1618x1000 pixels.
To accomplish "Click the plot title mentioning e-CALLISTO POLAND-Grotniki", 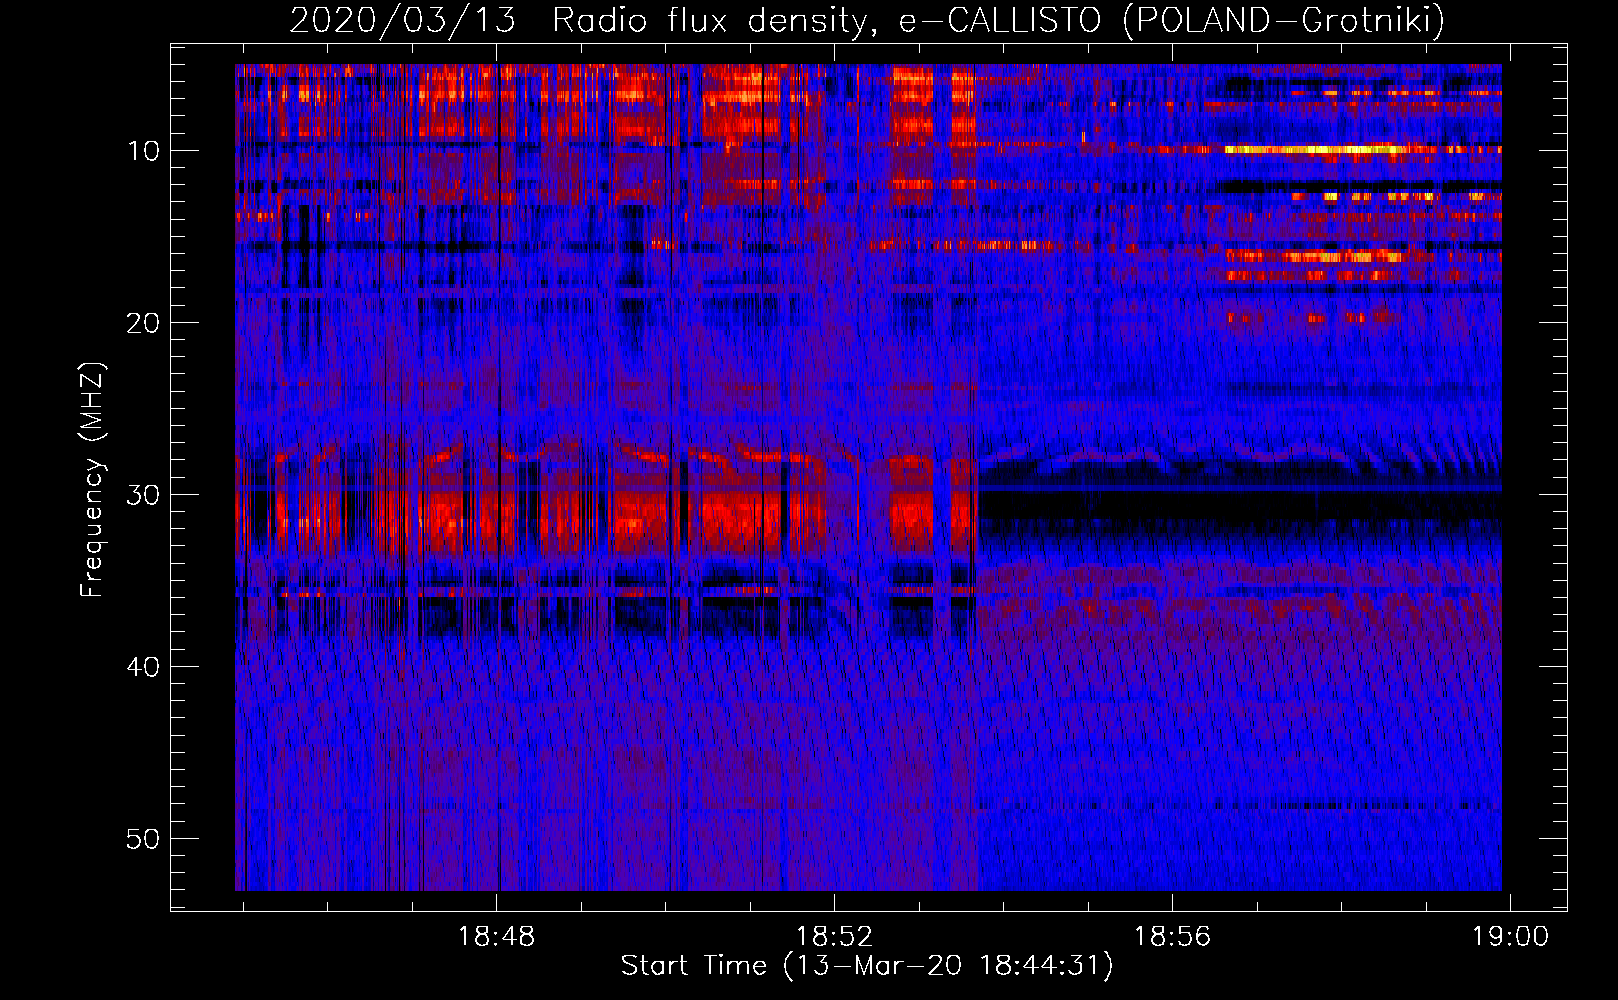I will coord(867,20).
